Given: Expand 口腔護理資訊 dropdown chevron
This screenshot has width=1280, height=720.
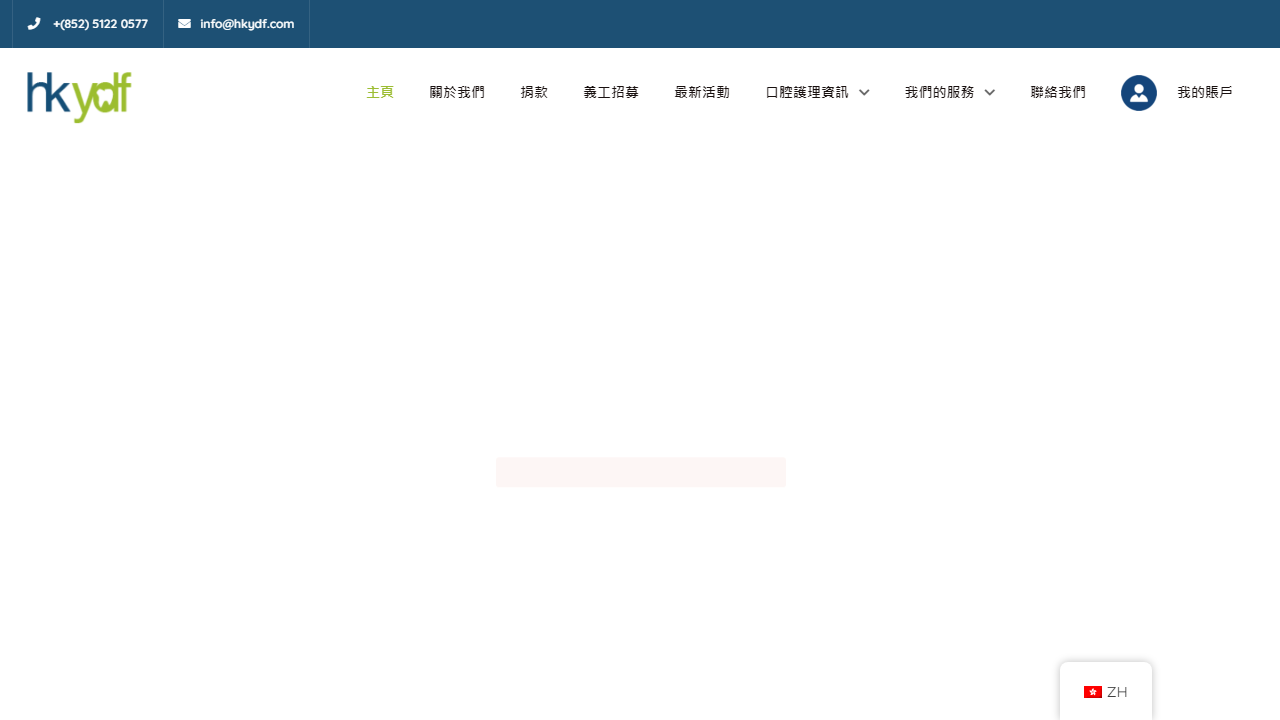Looking at the screenshot, I should click(x=864, y=93).
